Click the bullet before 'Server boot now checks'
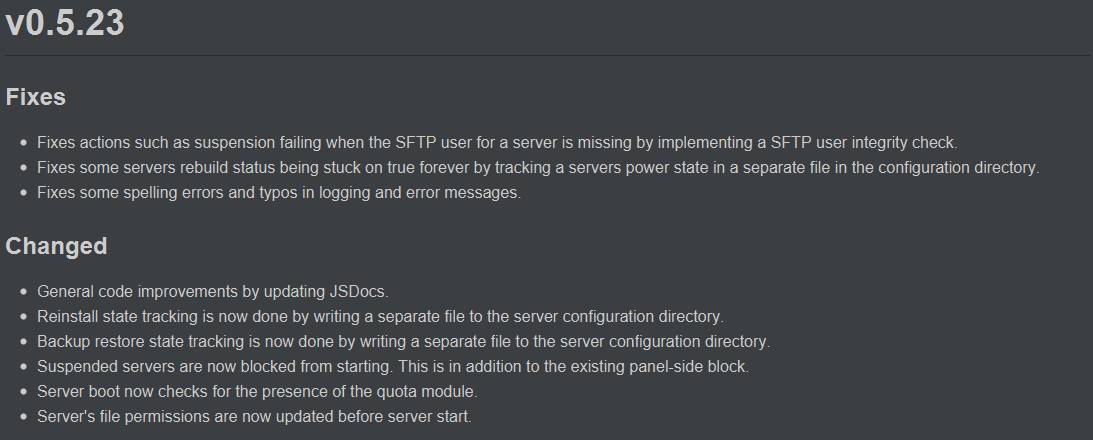Screen dimensions: 1093x440 point(23,392)
